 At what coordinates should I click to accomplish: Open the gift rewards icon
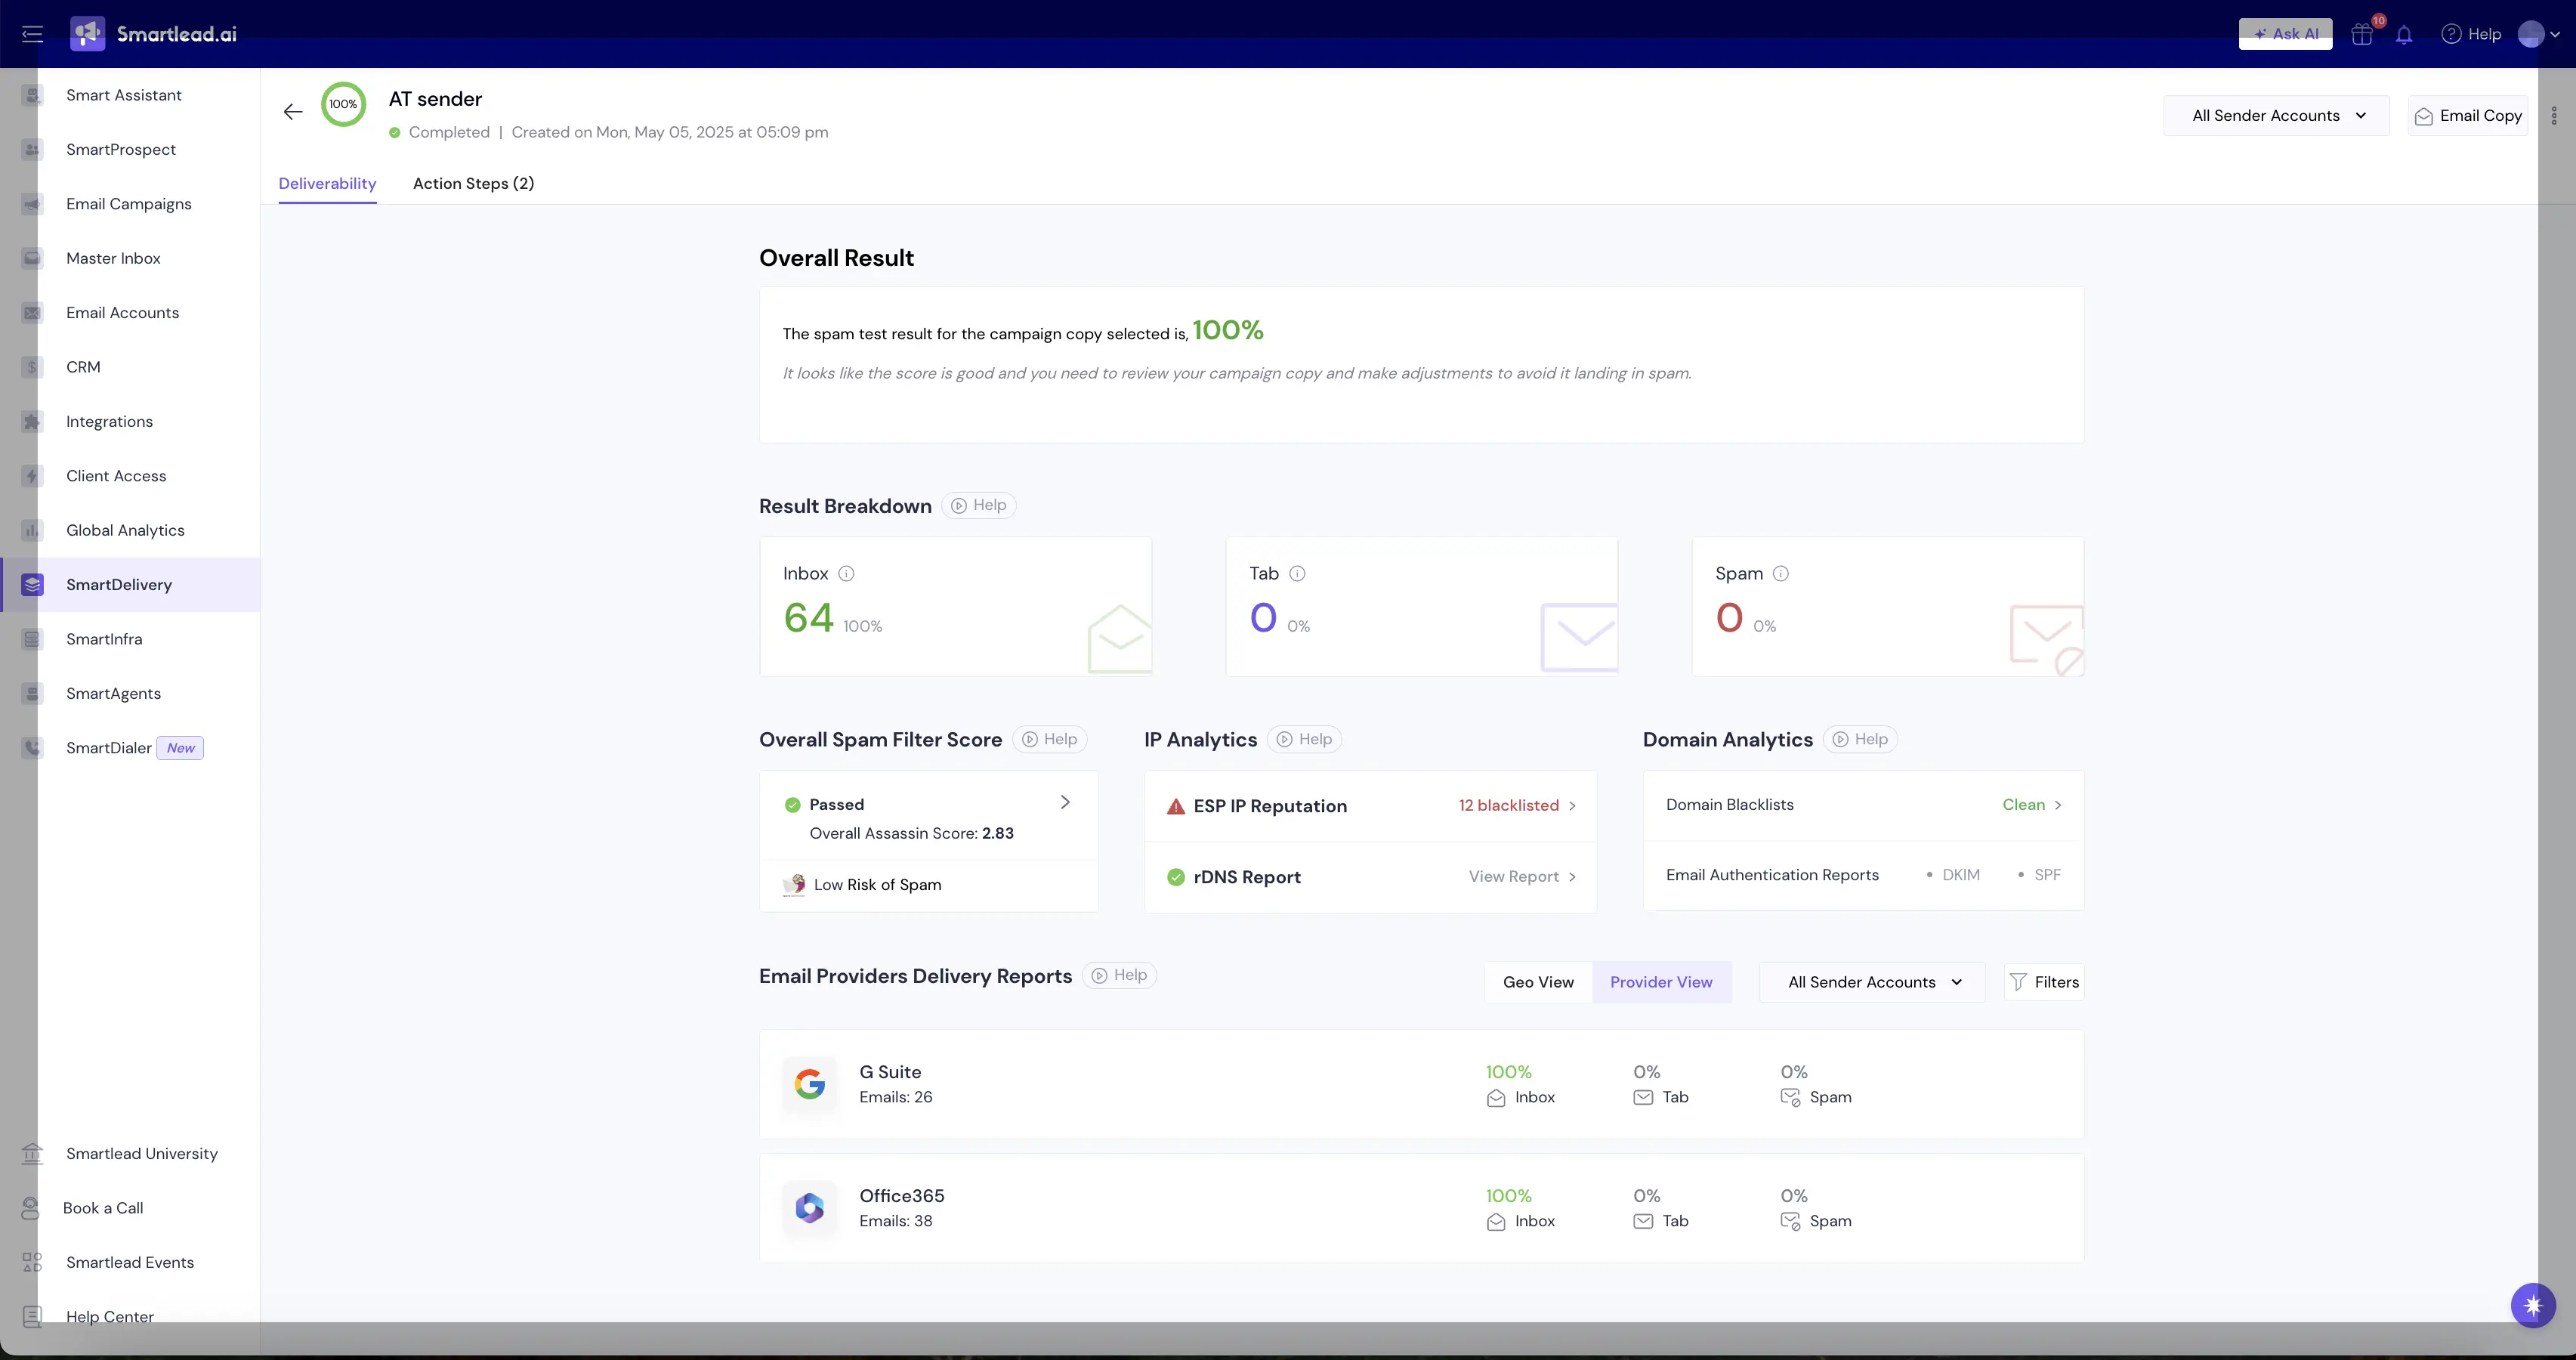tap(2362, 34)
